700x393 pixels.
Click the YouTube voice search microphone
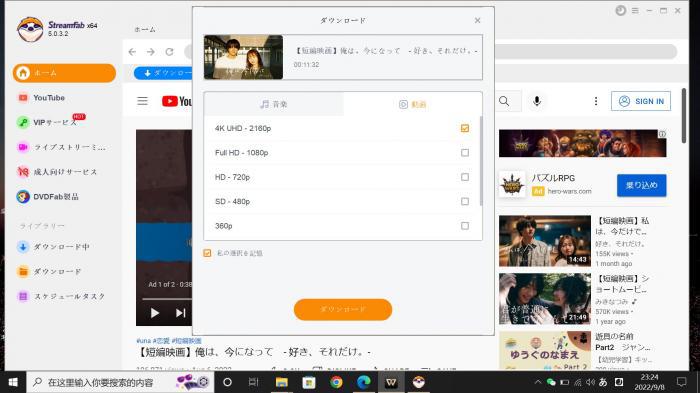point(537,101)
